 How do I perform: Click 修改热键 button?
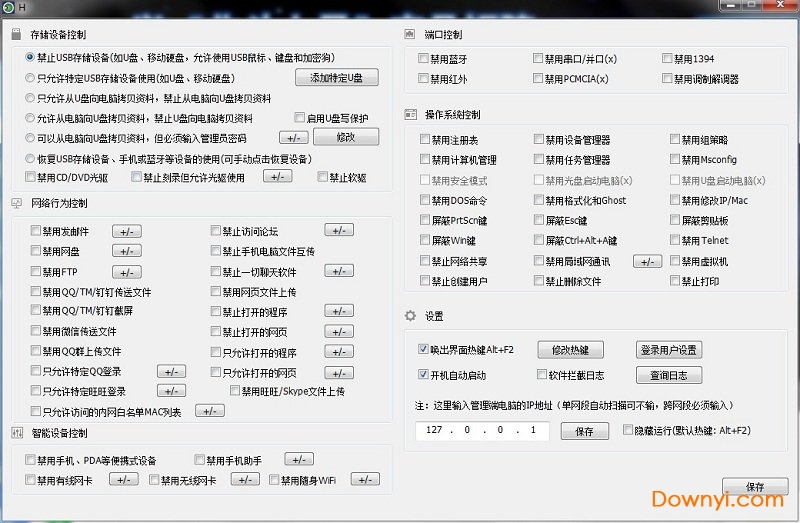[x=570, y=350]
